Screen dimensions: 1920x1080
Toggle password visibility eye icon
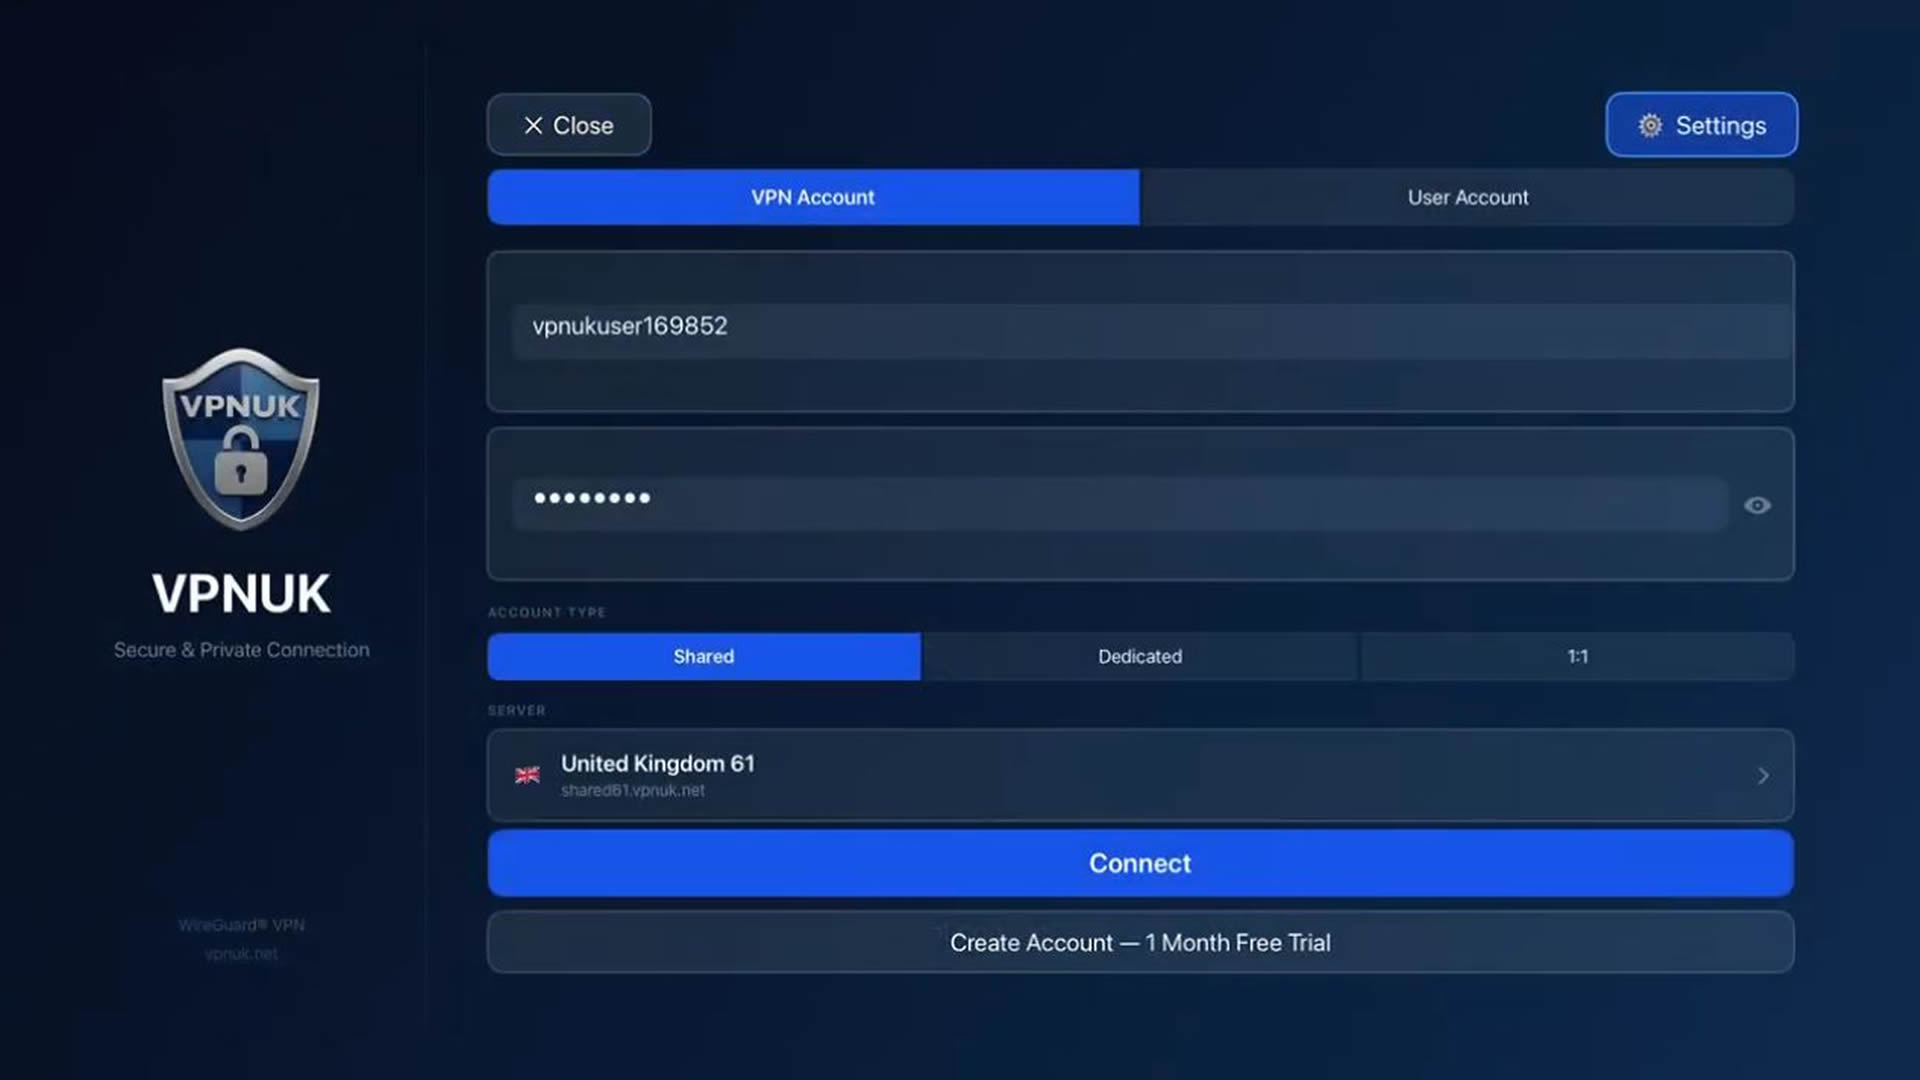pyautogui.click(x=1757, y=505)
